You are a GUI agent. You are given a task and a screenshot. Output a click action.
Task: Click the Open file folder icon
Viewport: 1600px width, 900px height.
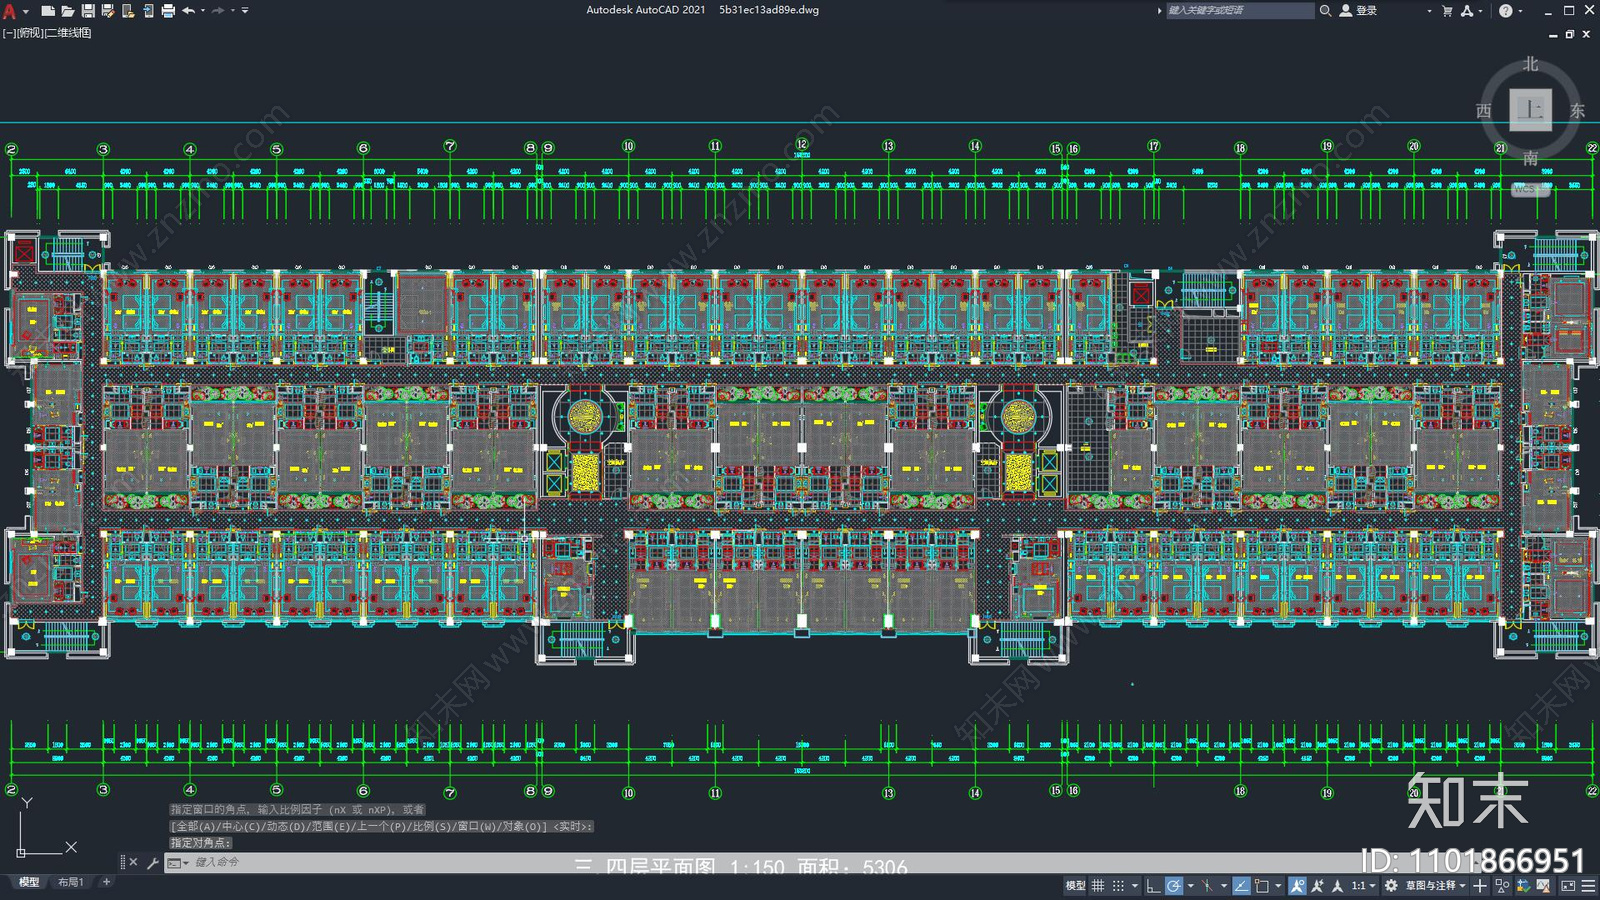[68, 11]
